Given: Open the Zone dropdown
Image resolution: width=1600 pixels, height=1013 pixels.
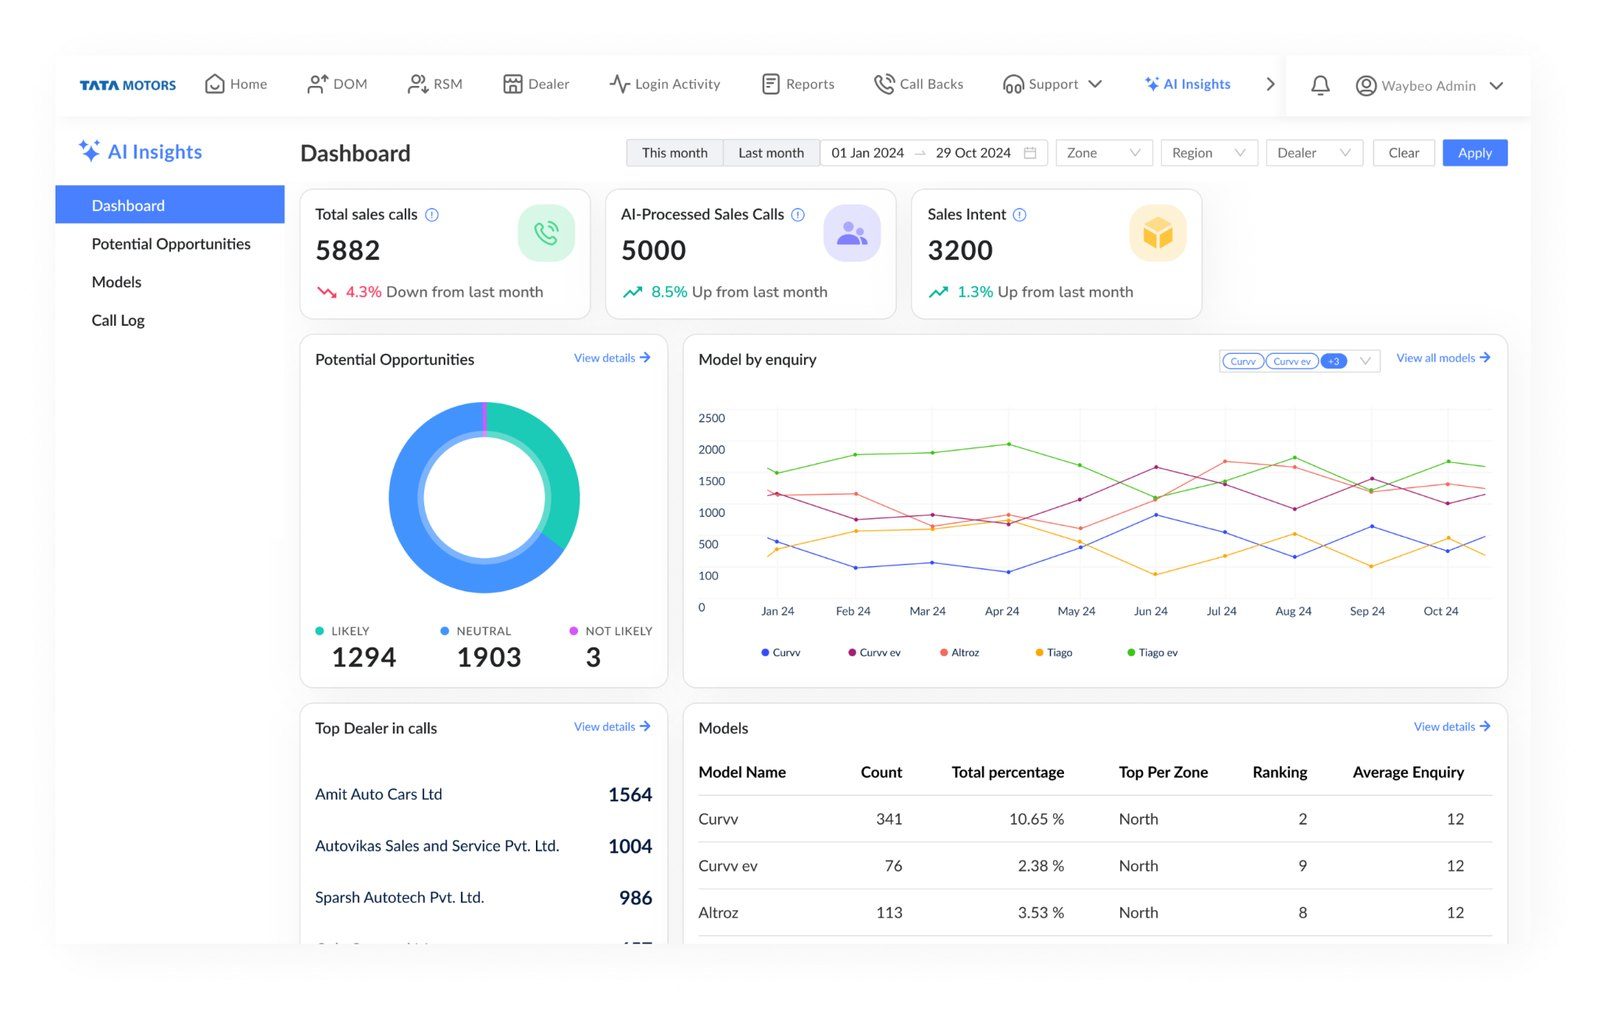Looking at the screenshot, I should 1103,153.
